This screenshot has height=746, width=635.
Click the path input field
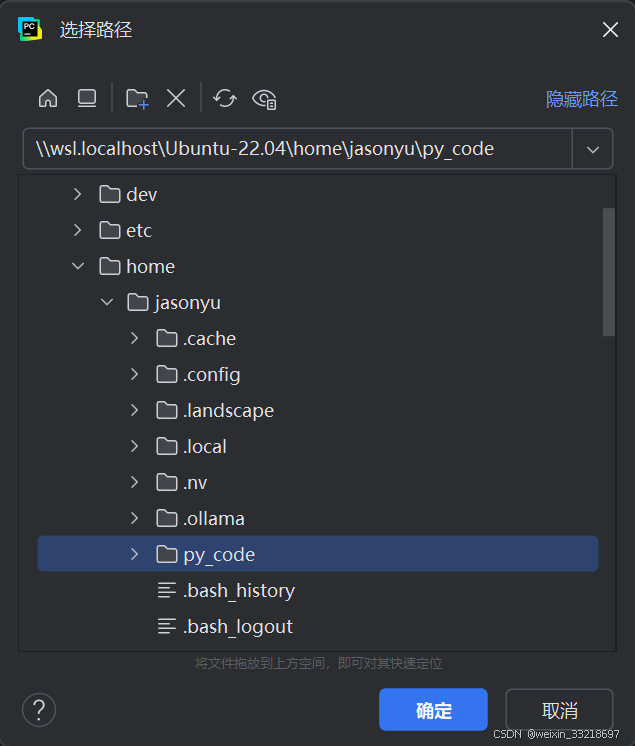pos(297,148)
